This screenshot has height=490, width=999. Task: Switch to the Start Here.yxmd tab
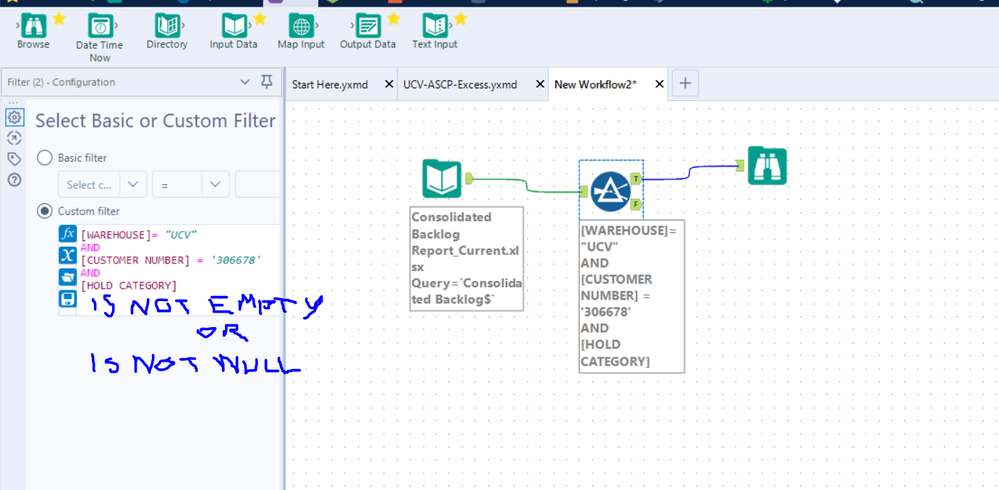click(x=330, y=85)
